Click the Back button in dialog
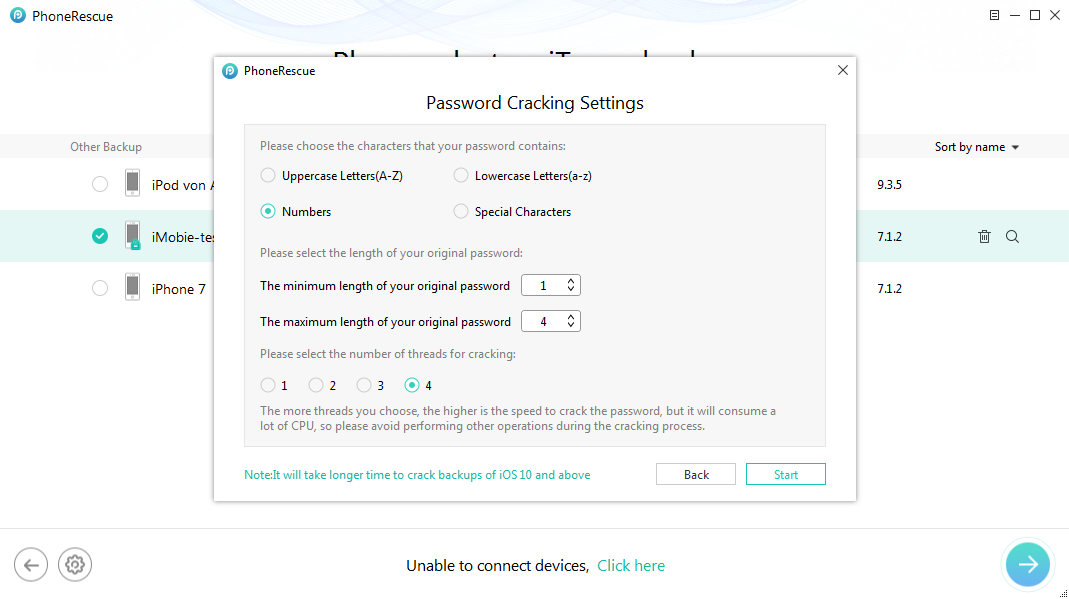The image size is (1069, 599). coord(696,475)
